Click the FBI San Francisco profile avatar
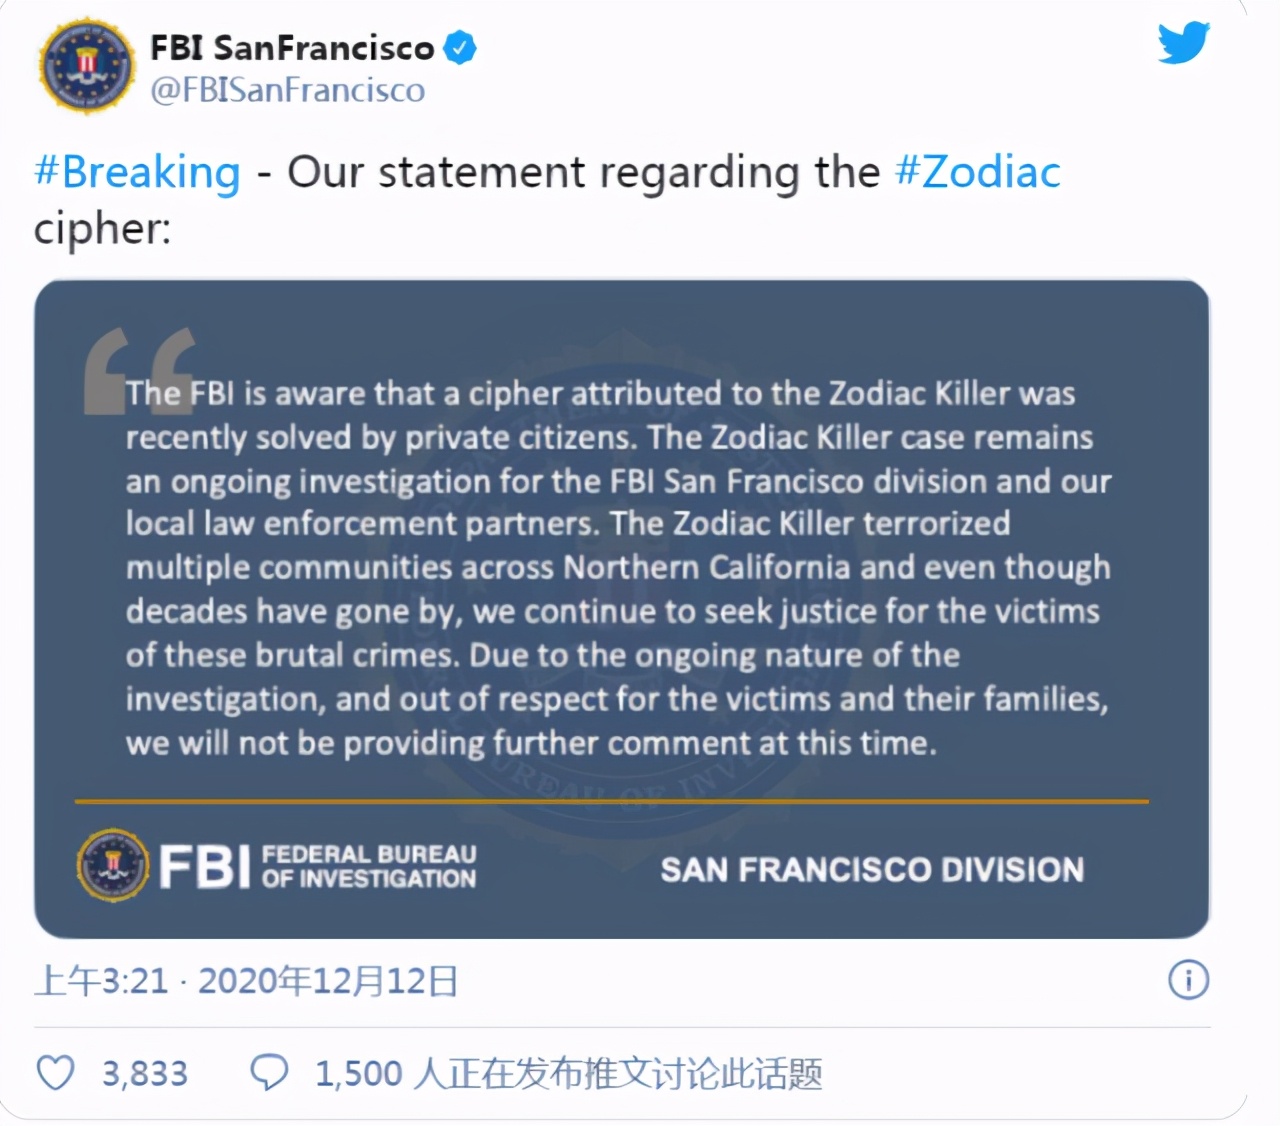The width and height of the screenshot is (1280, 1126). pos(86,66)
